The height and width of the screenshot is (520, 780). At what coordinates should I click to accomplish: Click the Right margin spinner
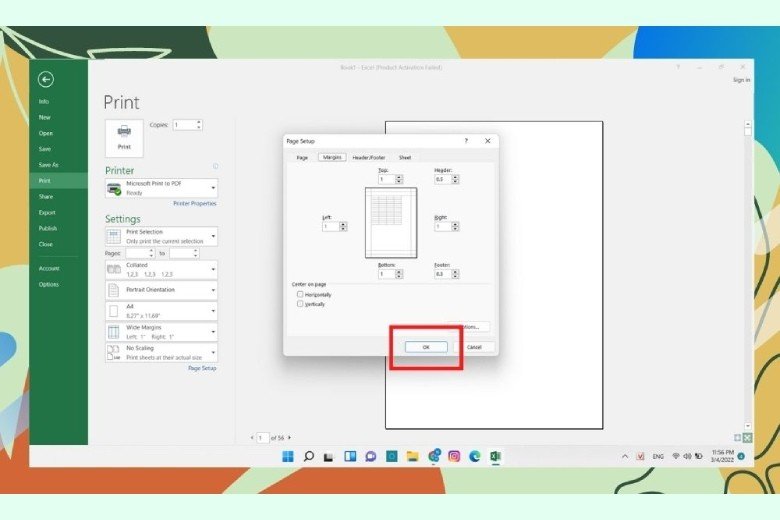tap(455, 226)
